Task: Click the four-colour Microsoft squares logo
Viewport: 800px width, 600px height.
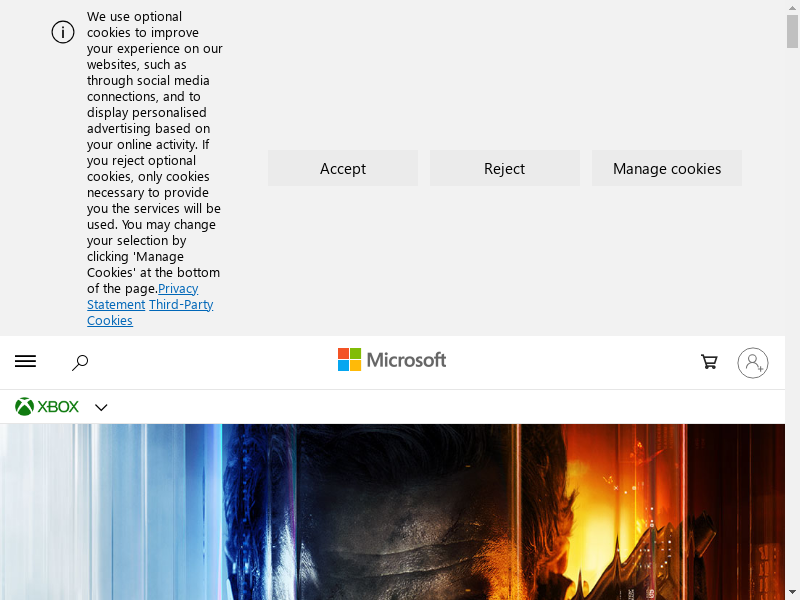Action: pos(349,360)
